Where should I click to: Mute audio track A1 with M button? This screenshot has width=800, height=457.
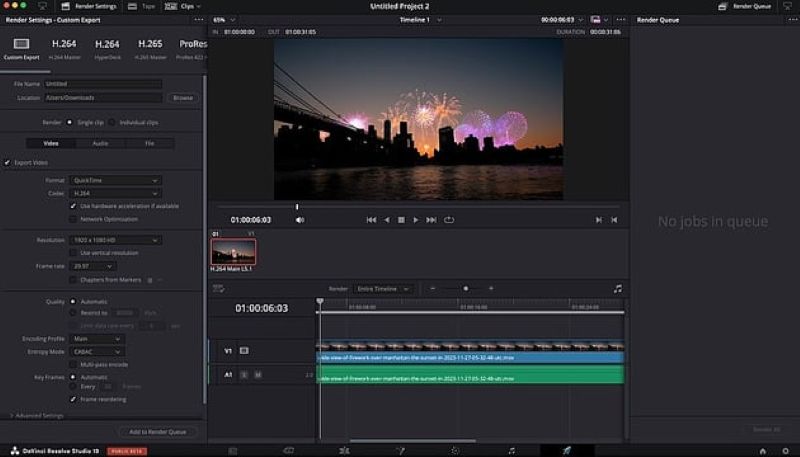coord(257,374)
